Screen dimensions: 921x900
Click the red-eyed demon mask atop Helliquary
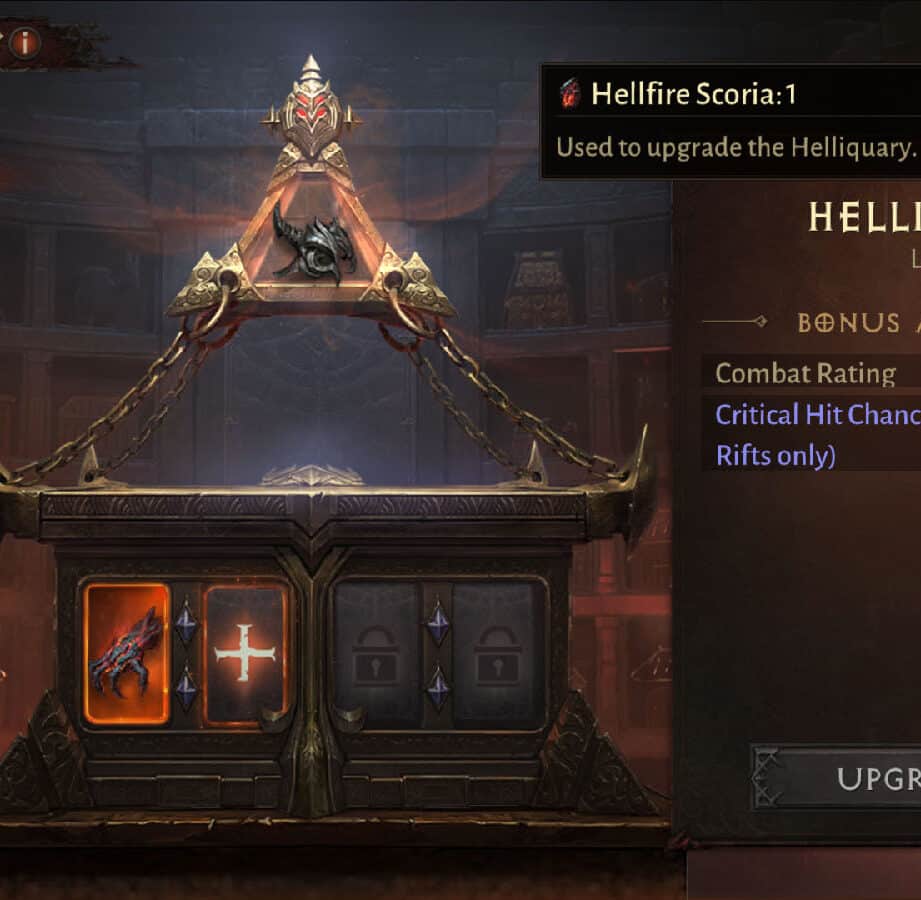tap(310, 110)
